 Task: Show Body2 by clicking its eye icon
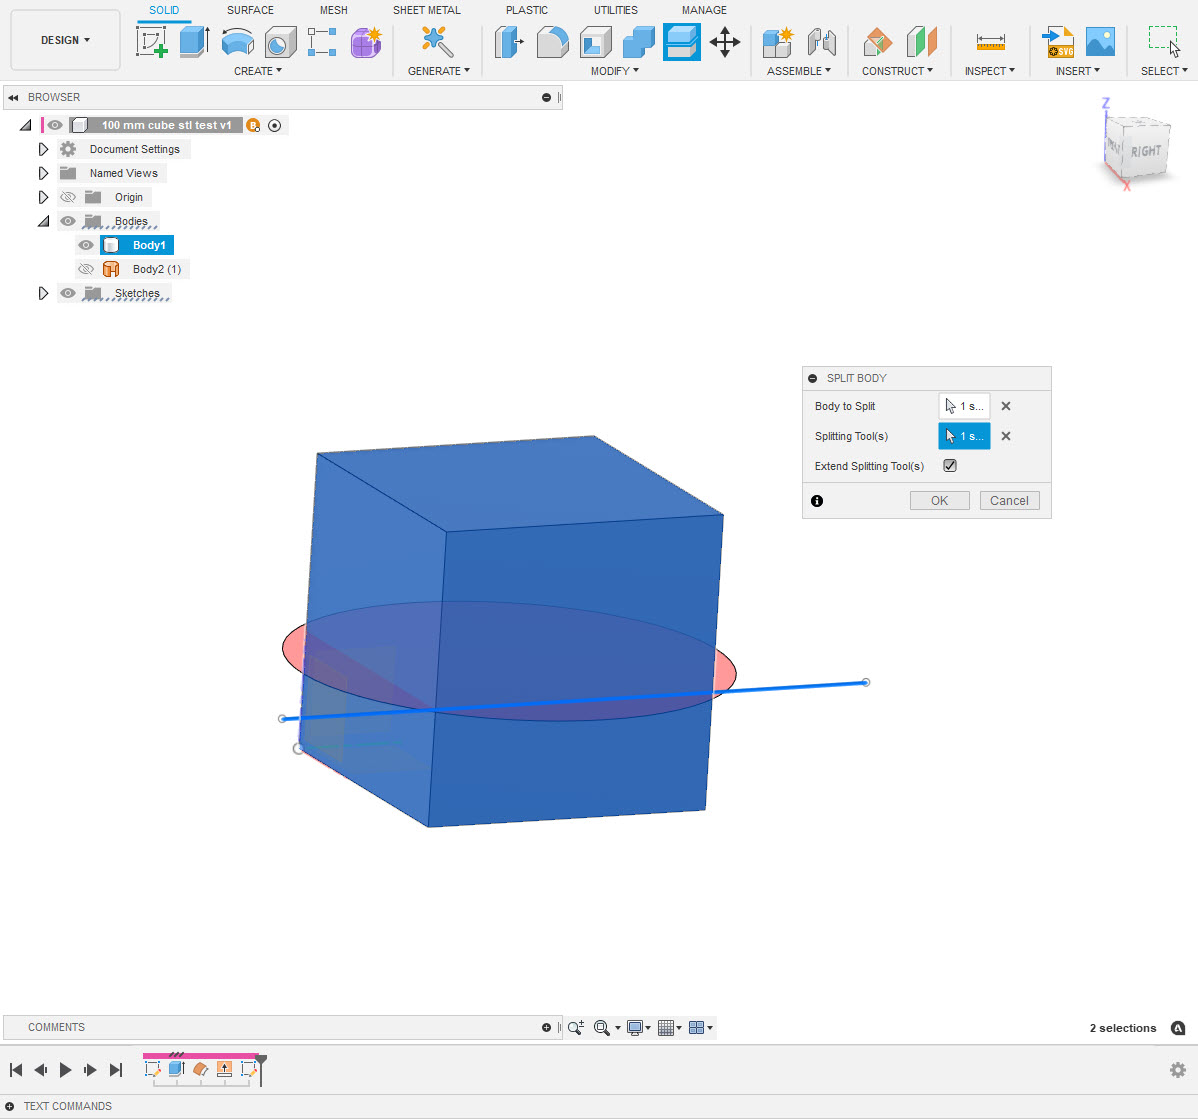pos(86,269)
